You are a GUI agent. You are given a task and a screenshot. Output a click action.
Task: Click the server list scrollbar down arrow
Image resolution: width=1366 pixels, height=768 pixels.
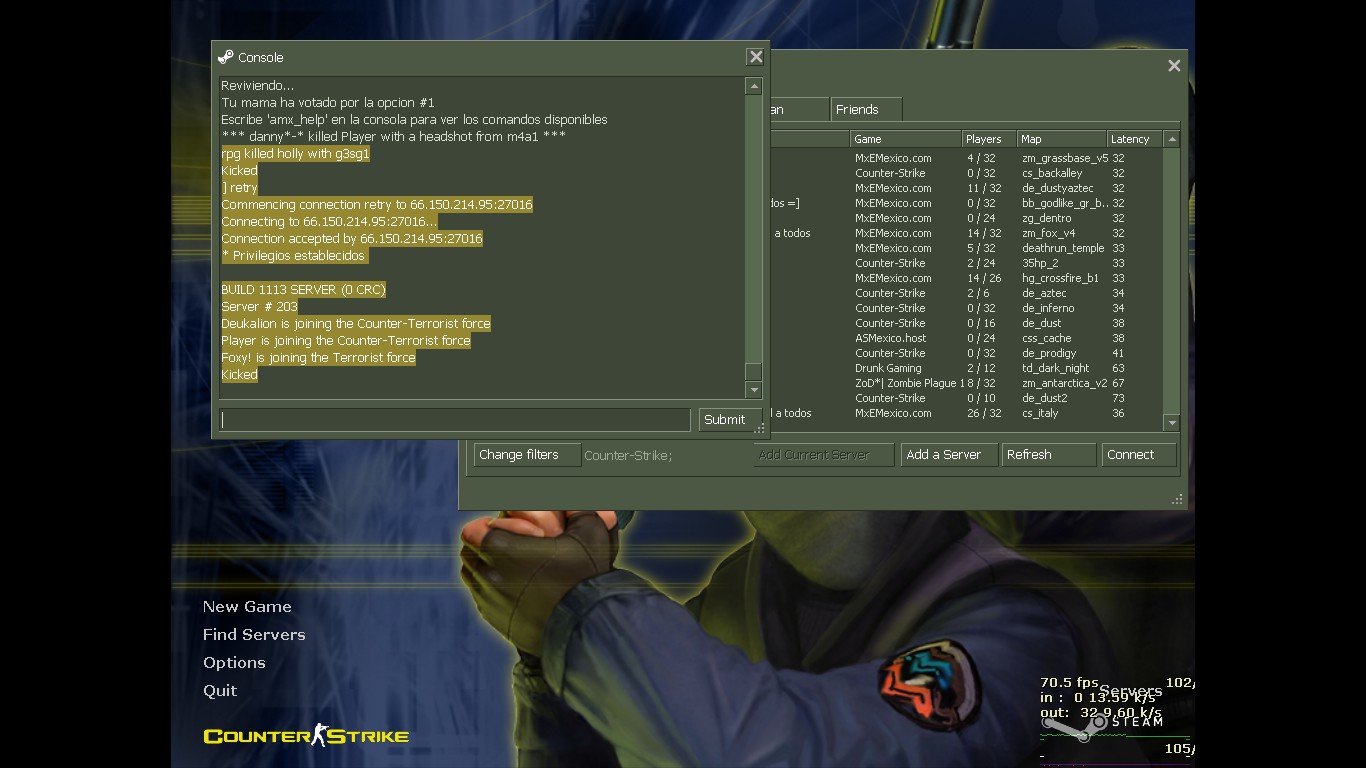click(1172, 423)
